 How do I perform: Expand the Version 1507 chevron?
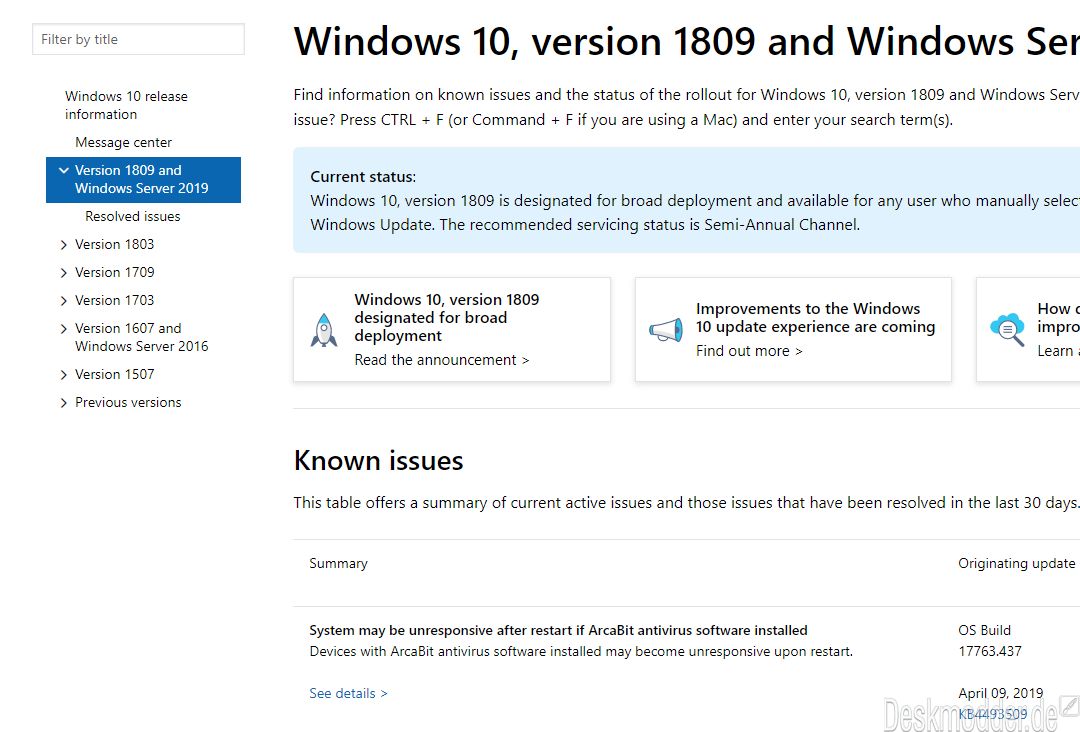[x=64, y=375]
